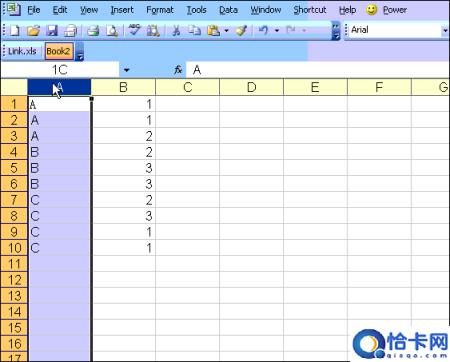Viewport: 450px width, 362px height.
Task: Select the Book2 workbook tab
Action: tap(59, 51)
